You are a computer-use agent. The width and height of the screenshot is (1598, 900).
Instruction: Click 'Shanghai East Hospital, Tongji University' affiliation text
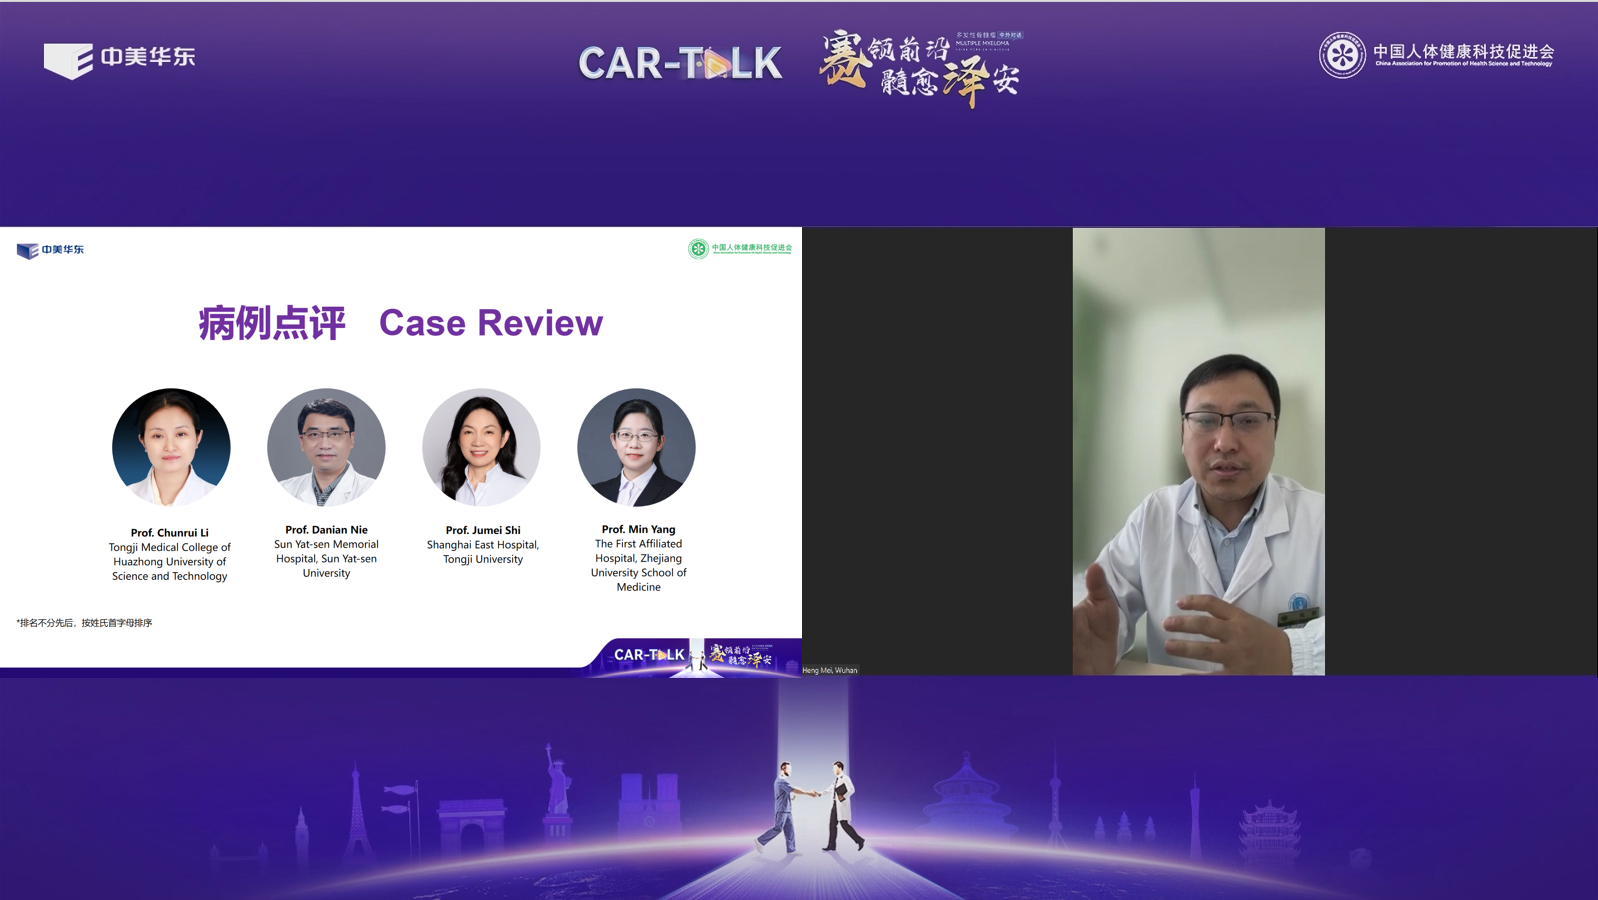coord(483,552)
